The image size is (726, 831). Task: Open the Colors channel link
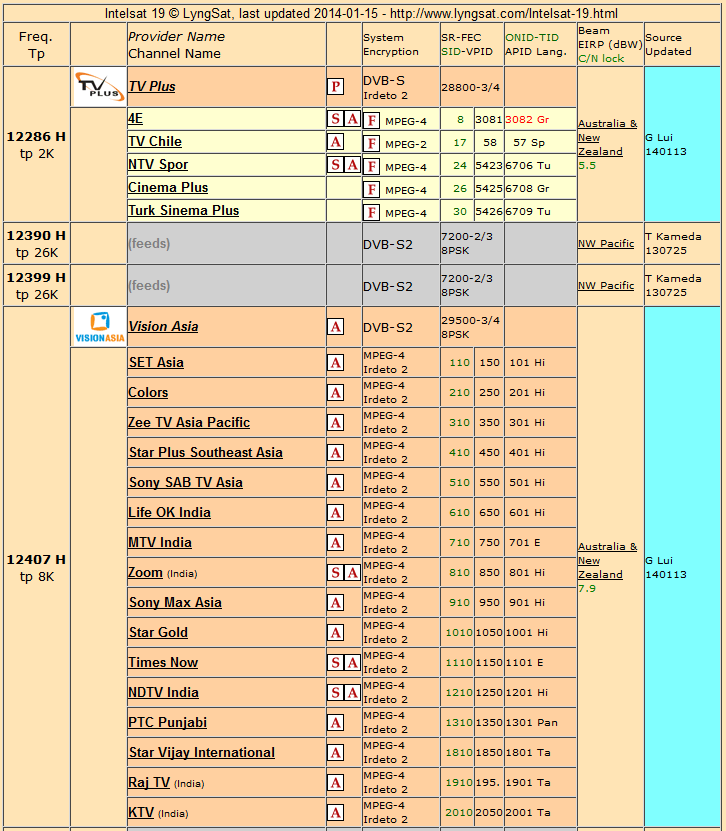point(148,393)
